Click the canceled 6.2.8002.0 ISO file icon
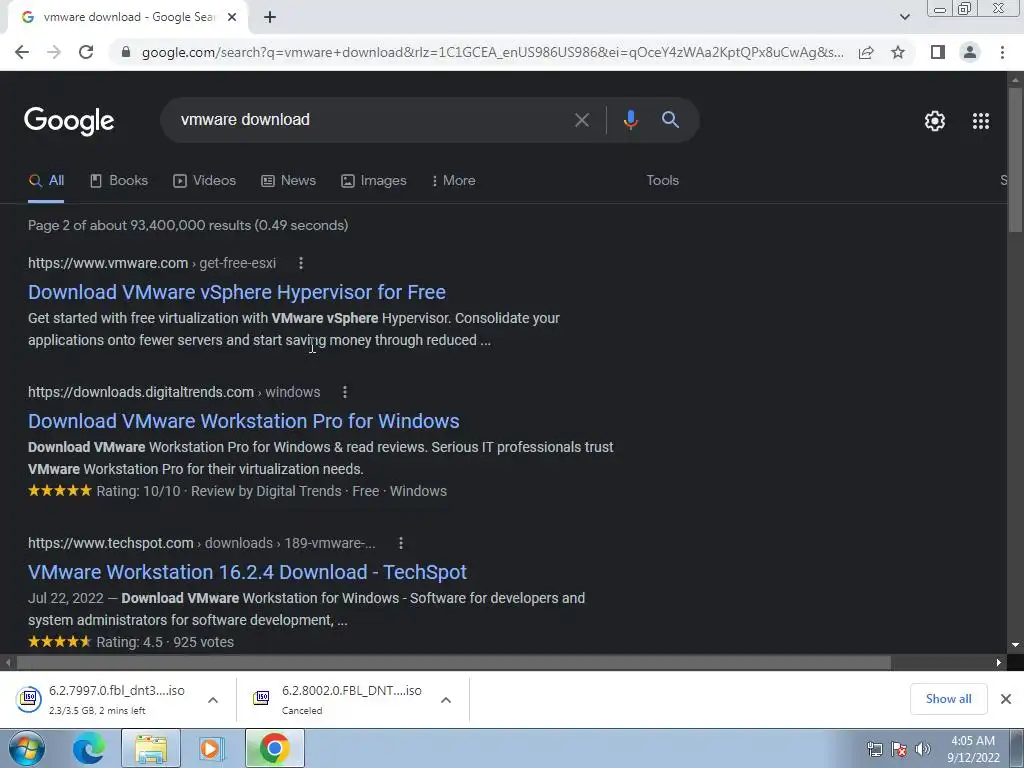 (x=261, y=699)
